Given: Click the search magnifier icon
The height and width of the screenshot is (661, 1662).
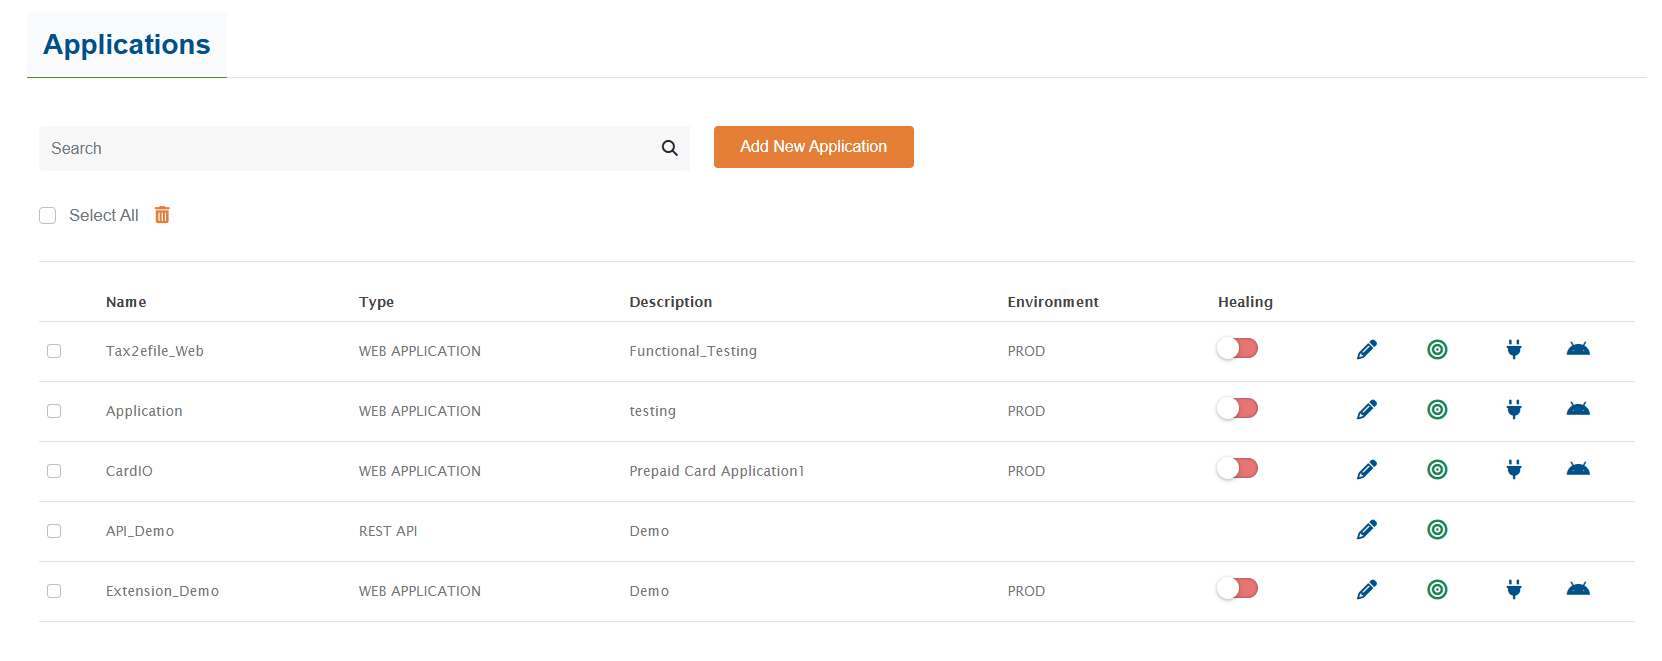Looking at the screenshot, I should point(669,148).
